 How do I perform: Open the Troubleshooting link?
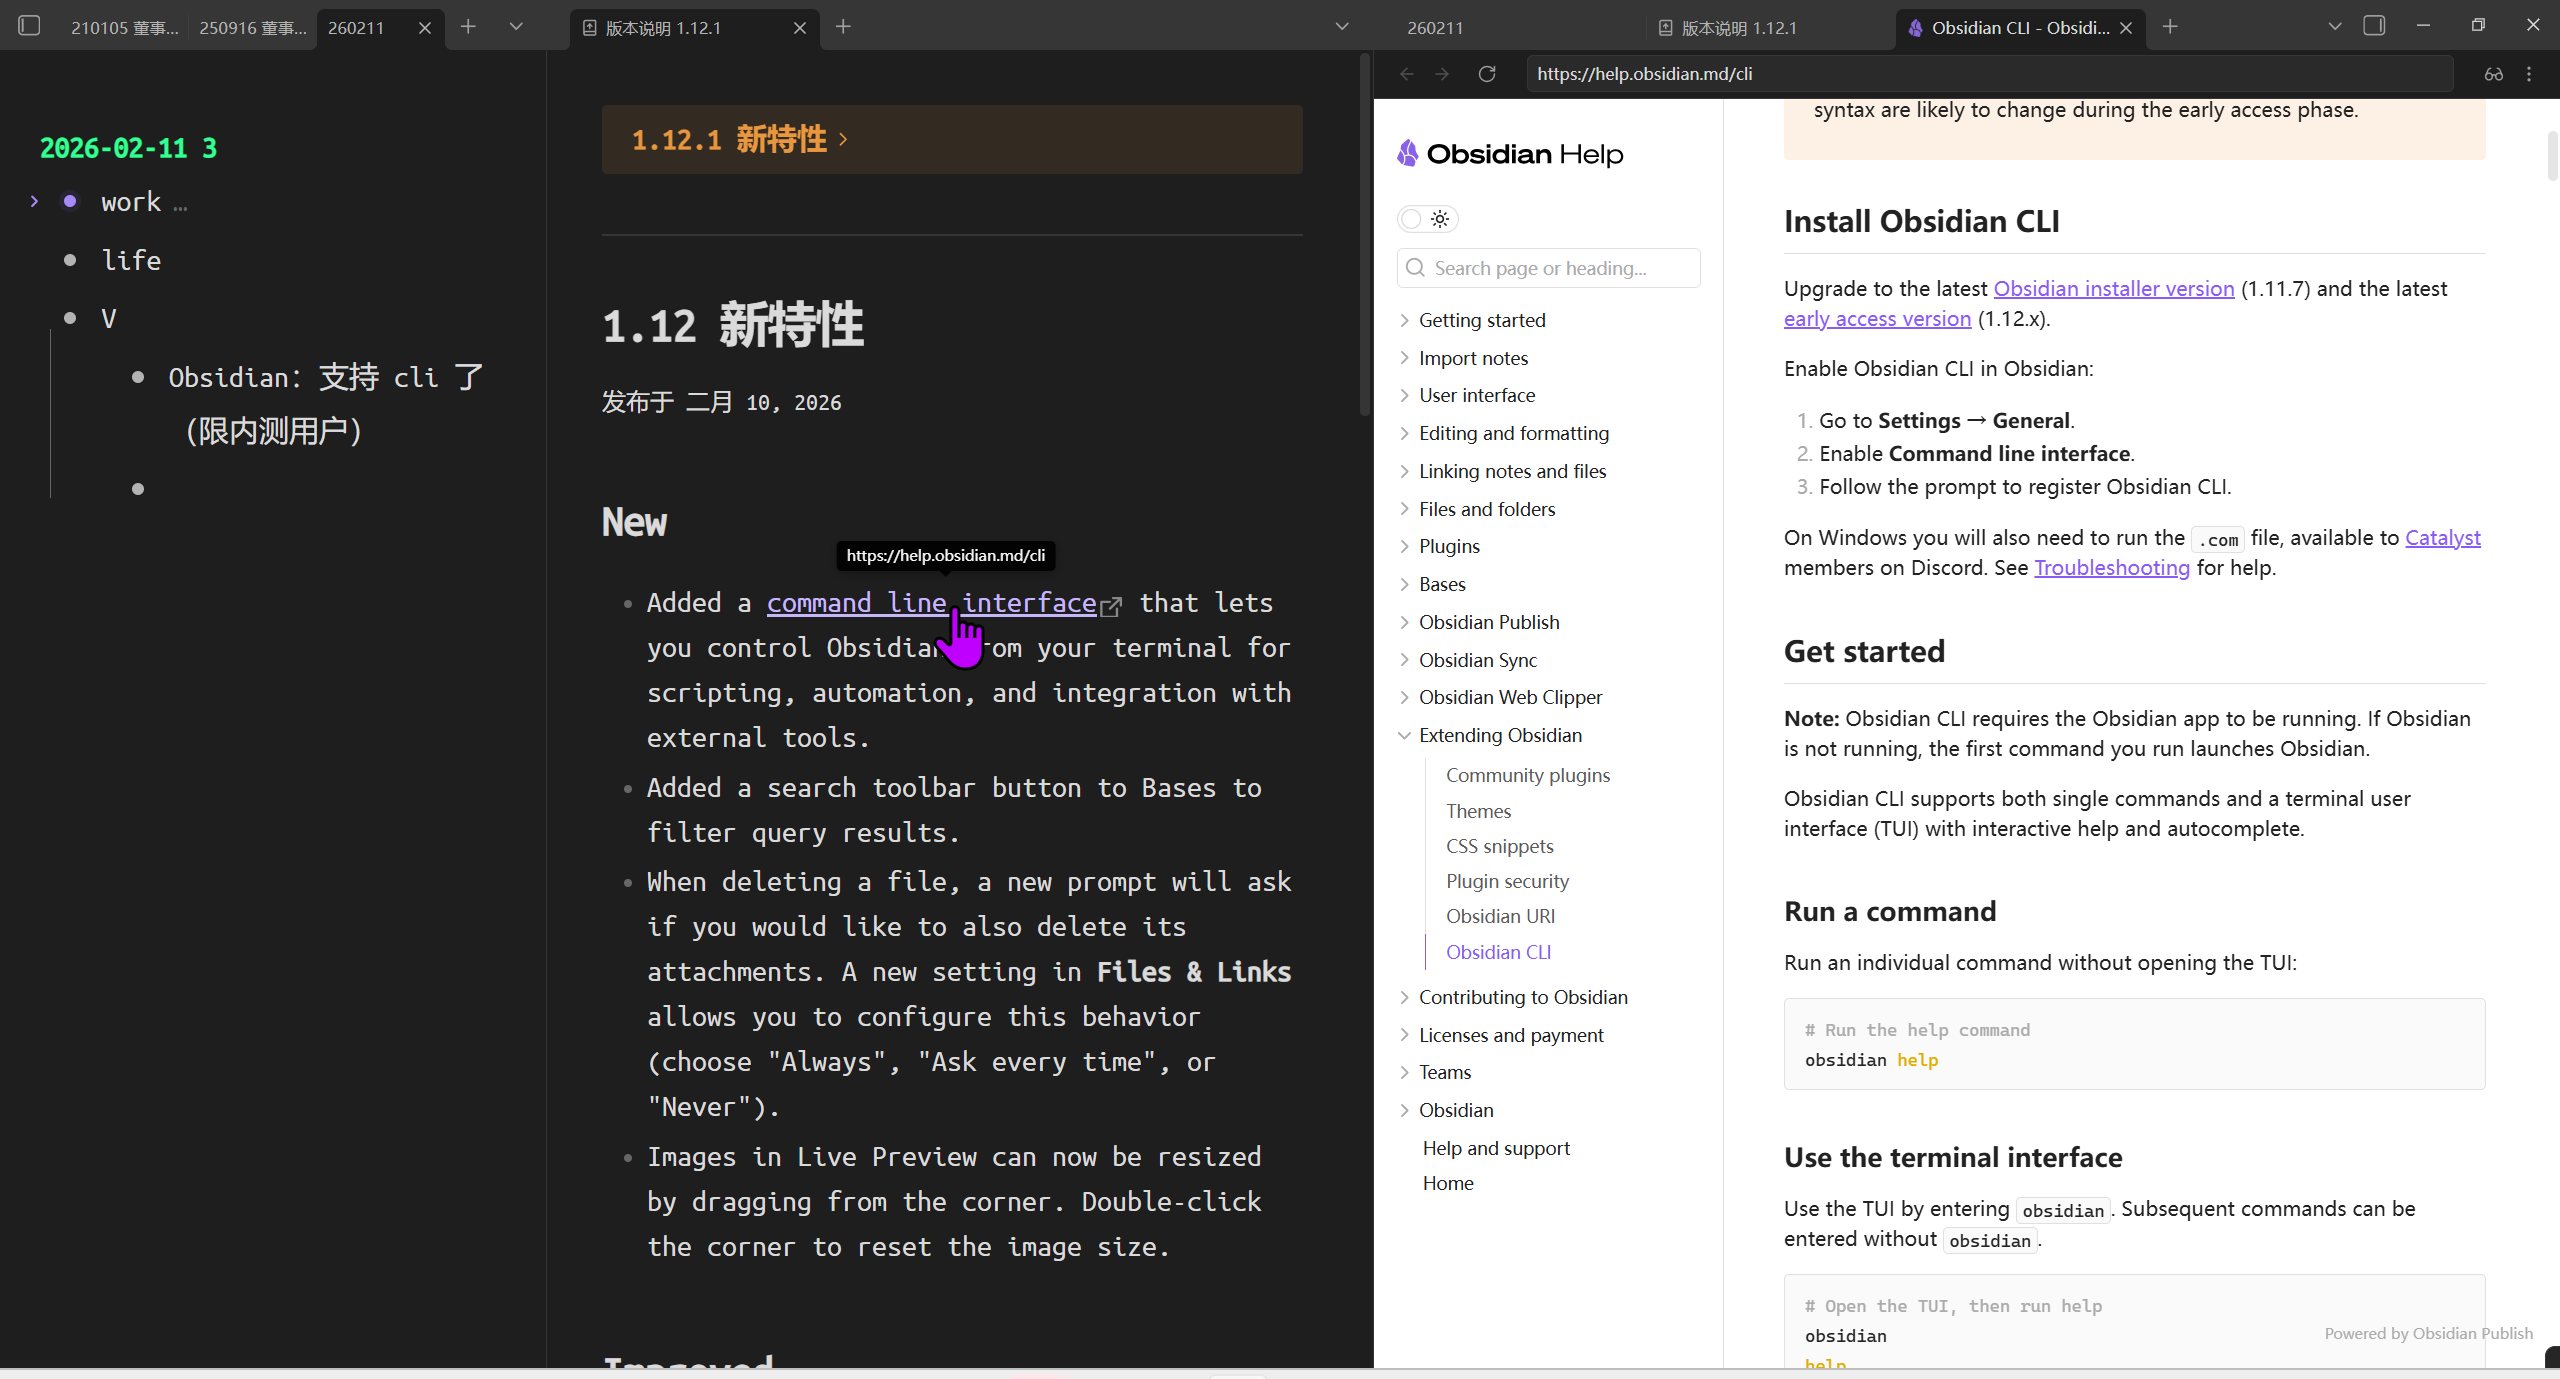[2111, 568]
